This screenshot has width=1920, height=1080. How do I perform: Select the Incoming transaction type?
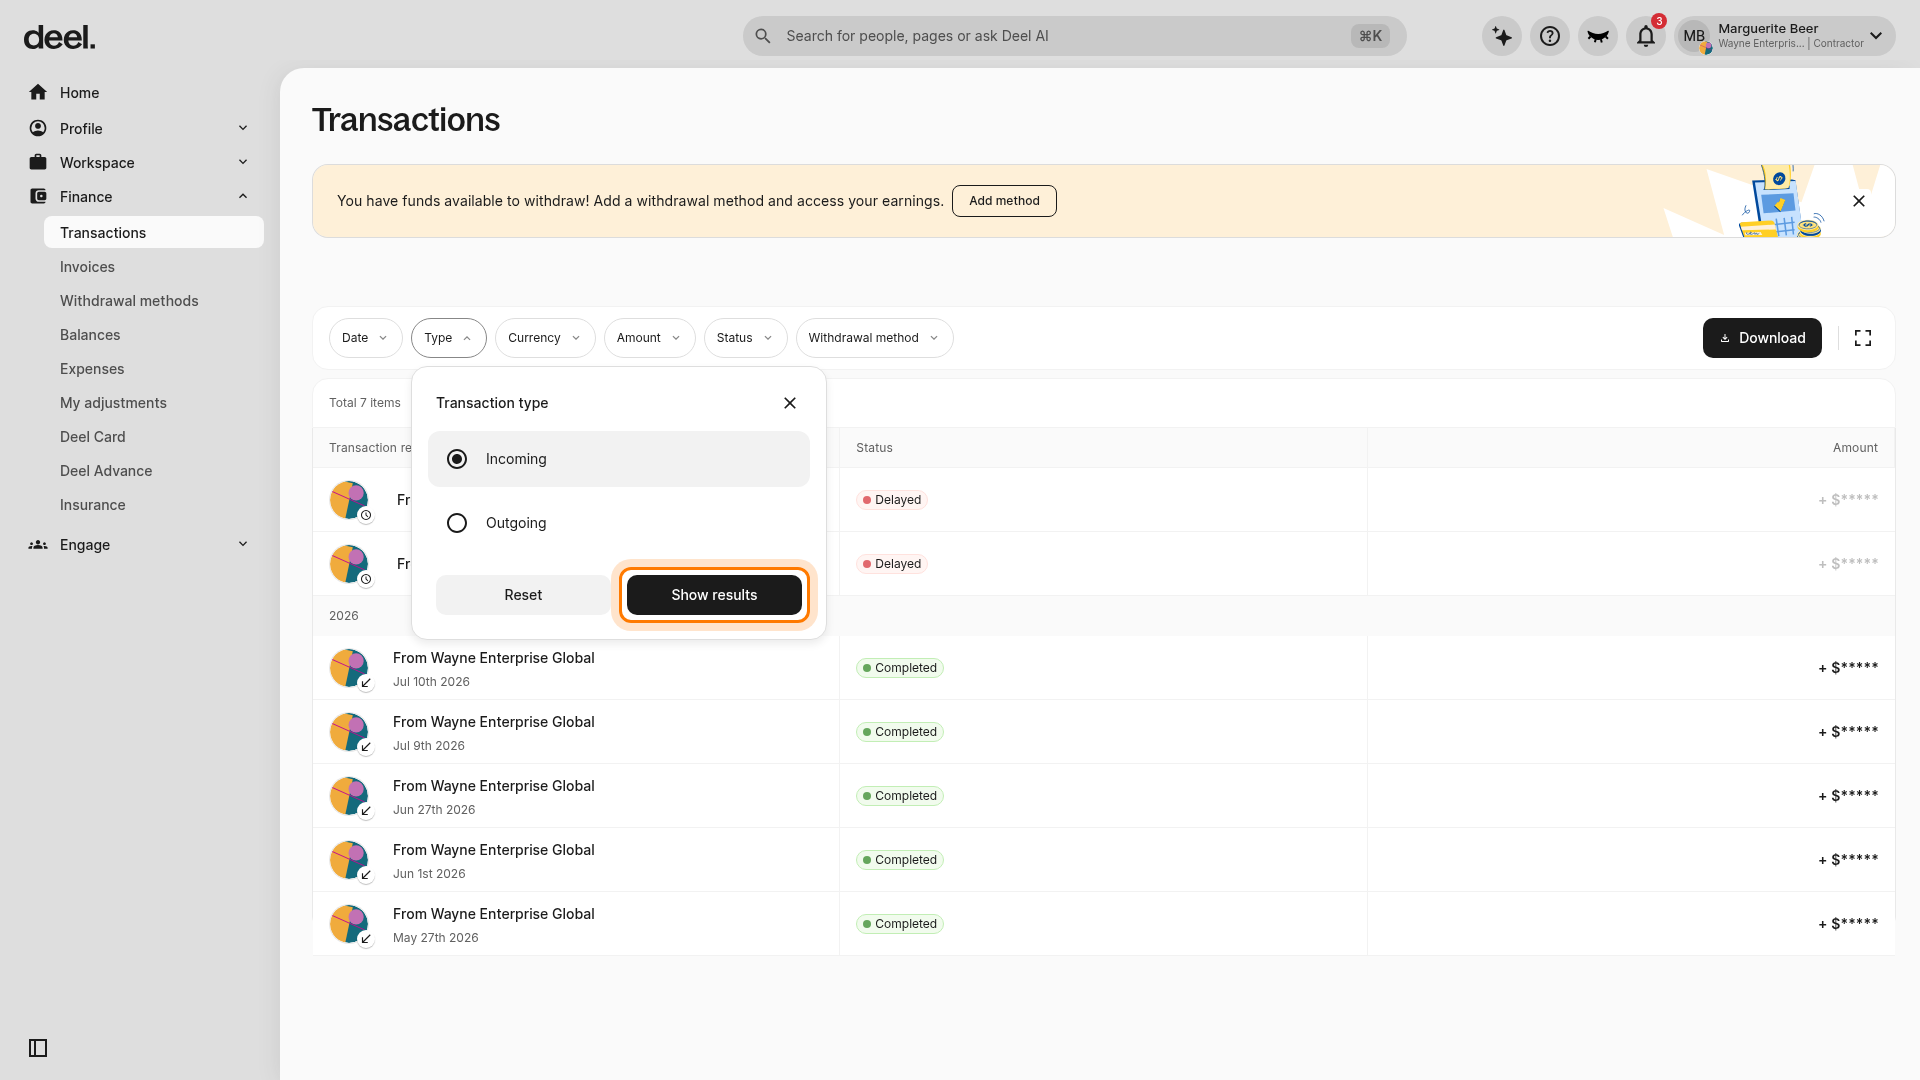[618, 459]
